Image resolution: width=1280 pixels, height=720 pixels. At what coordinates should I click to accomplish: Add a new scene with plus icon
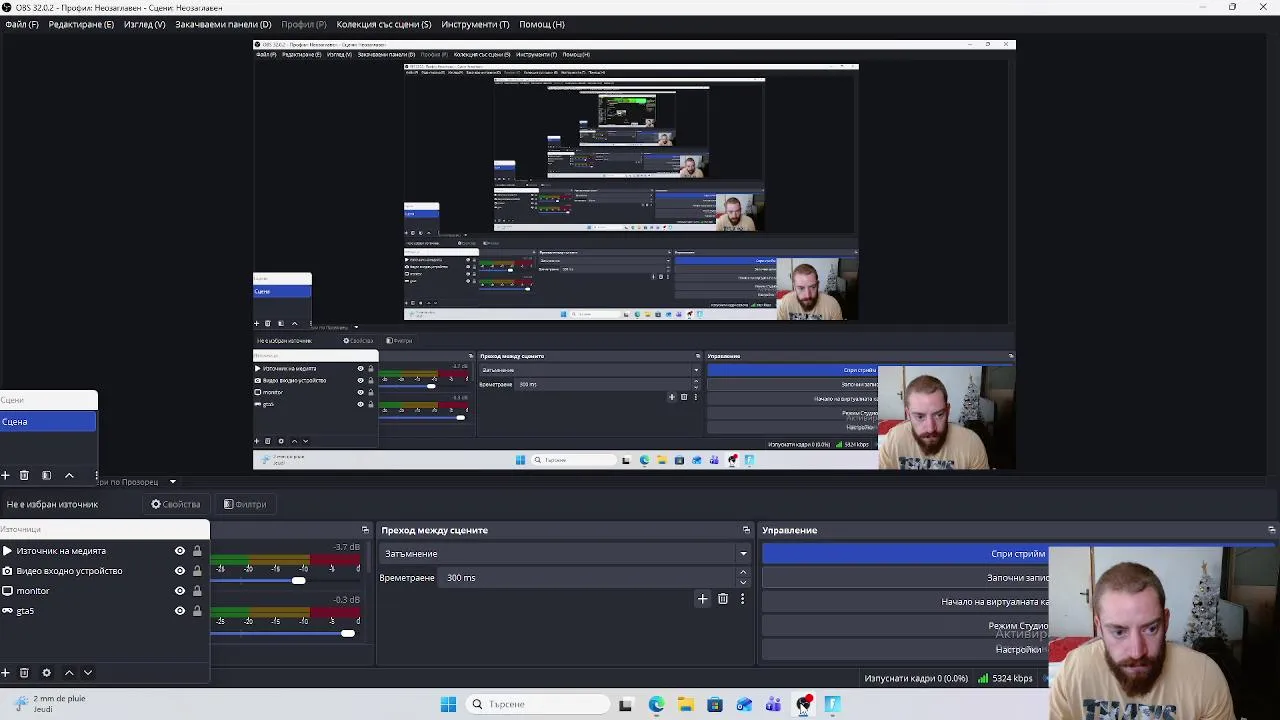coord(6,476)
